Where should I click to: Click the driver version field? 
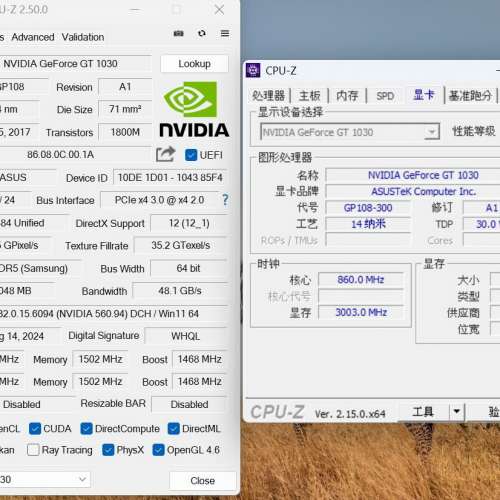(x=113, y=314)
